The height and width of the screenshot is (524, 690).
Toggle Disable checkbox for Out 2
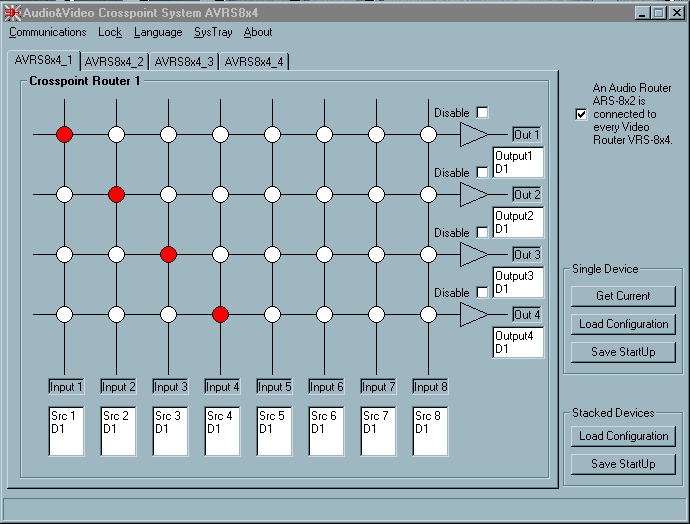pyautogui.click(x=482, y=172)
